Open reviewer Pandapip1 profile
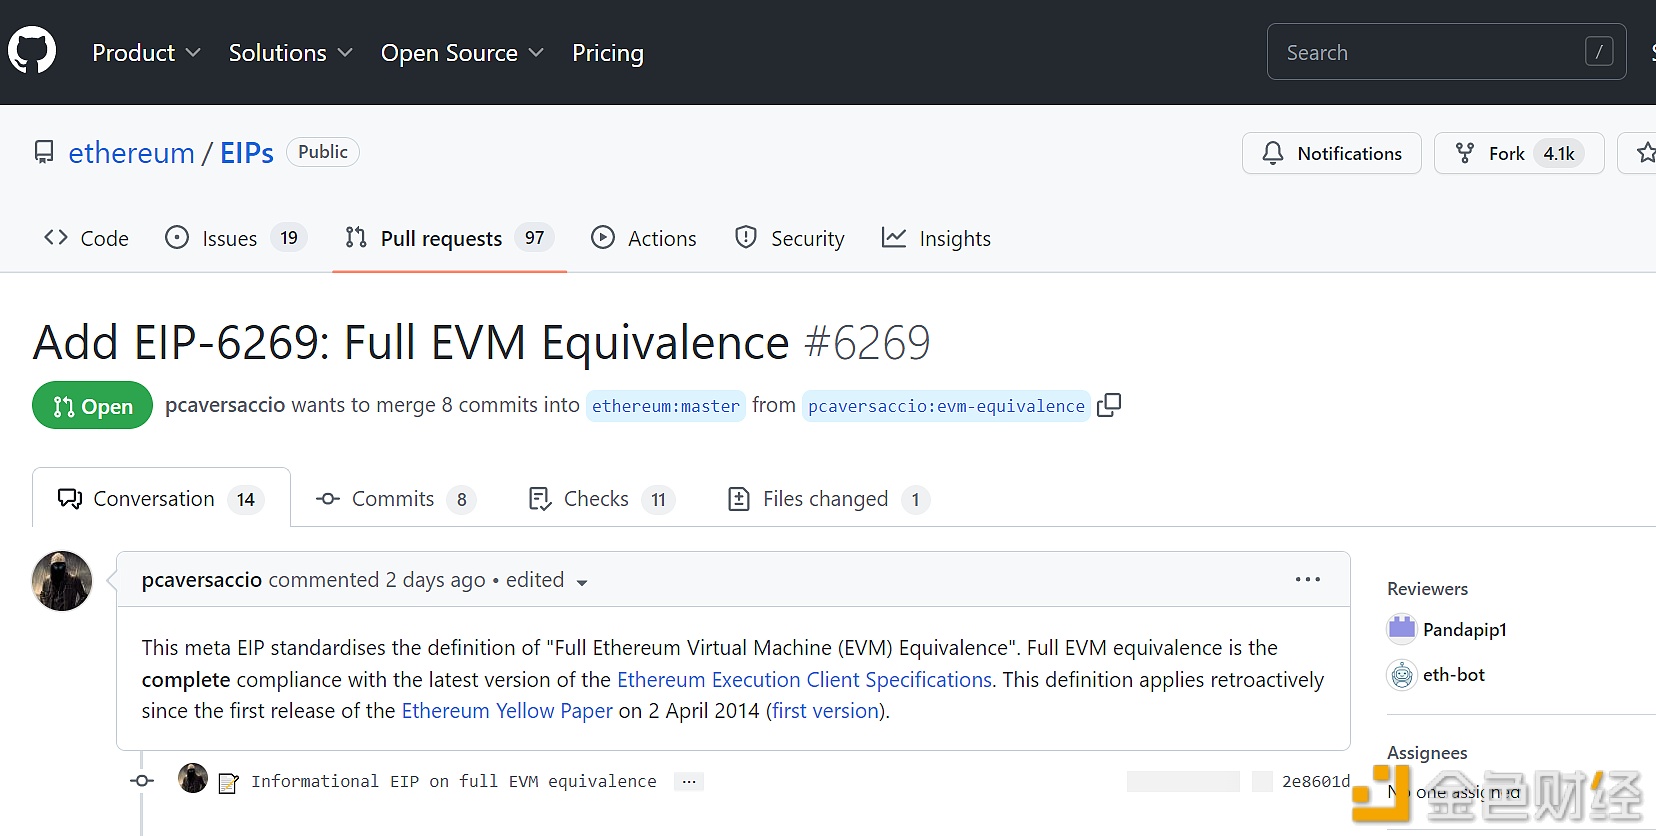Screen dimensions: 1656x836 [x=1465, y=629]
